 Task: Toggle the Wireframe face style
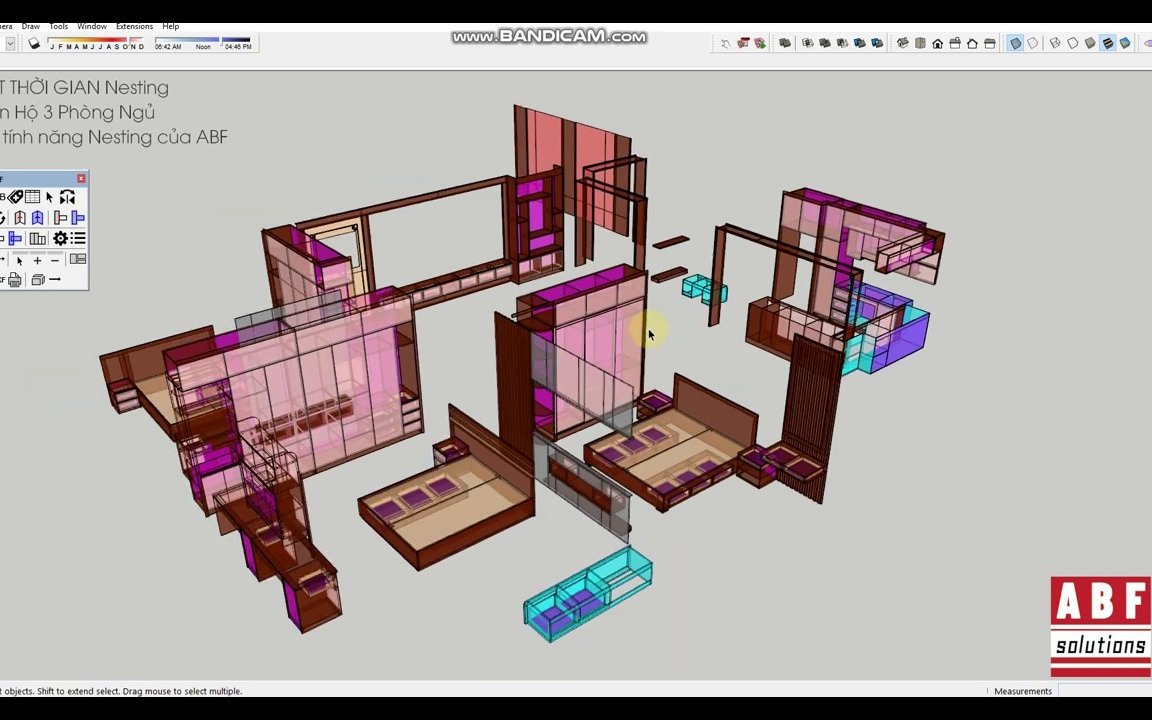coord(1053,43)
